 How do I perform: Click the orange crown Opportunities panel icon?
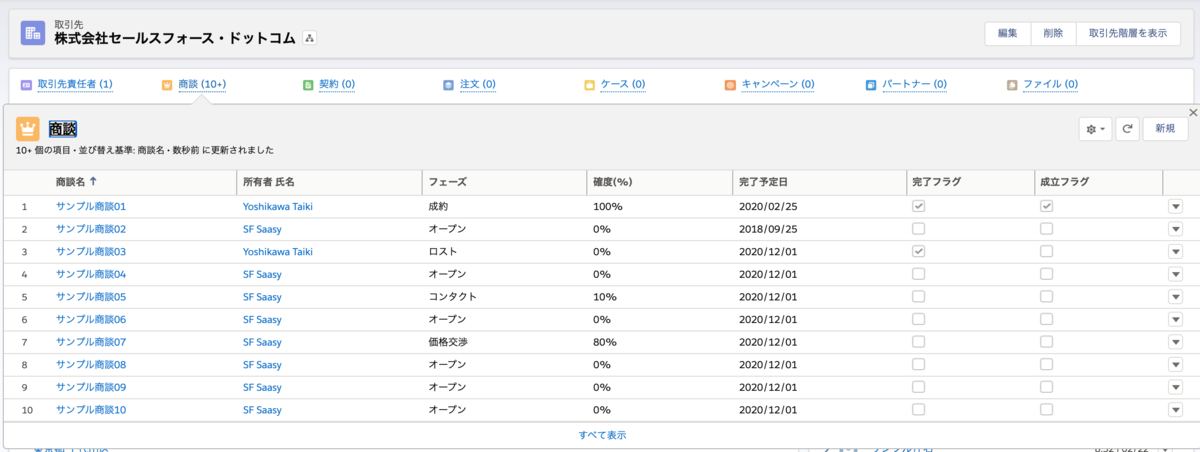[28, 128]
